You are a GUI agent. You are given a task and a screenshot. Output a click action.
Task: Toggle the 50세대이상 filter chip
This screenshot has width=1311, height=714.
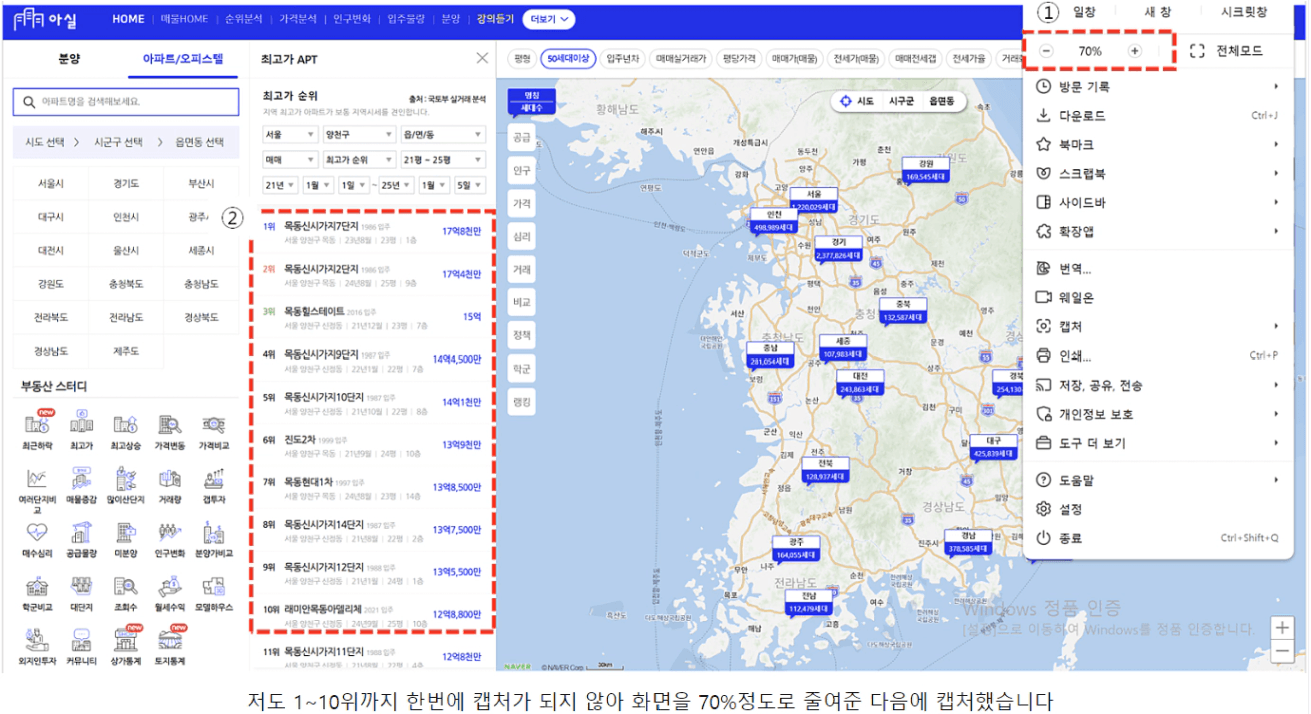pos(566,59)
